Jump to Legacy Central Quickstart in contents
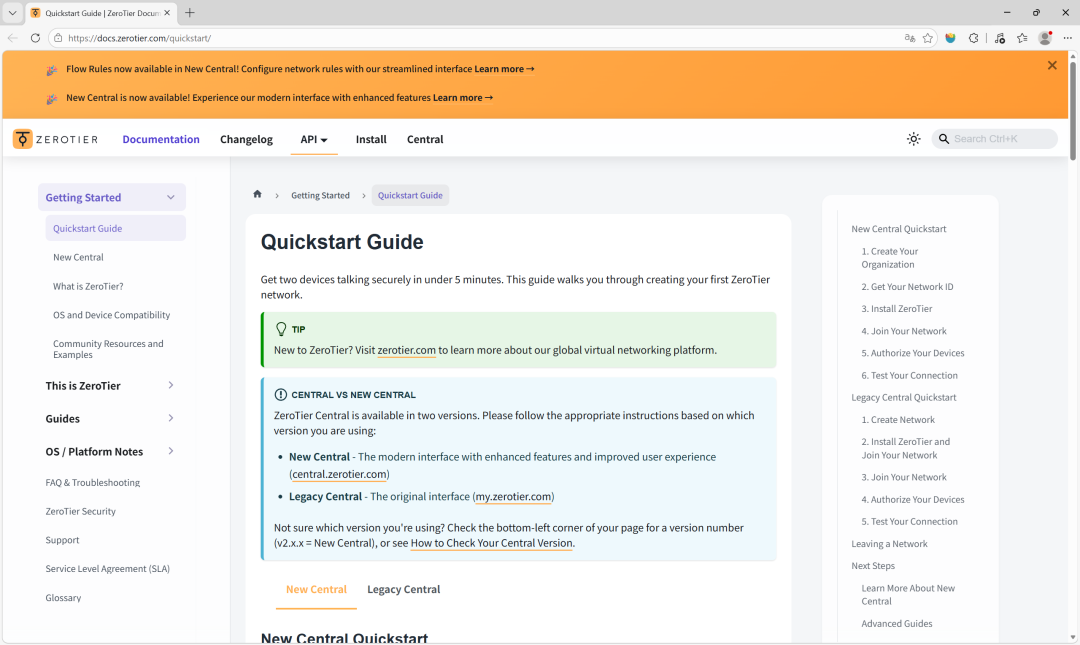 click(x=904, y=398)
